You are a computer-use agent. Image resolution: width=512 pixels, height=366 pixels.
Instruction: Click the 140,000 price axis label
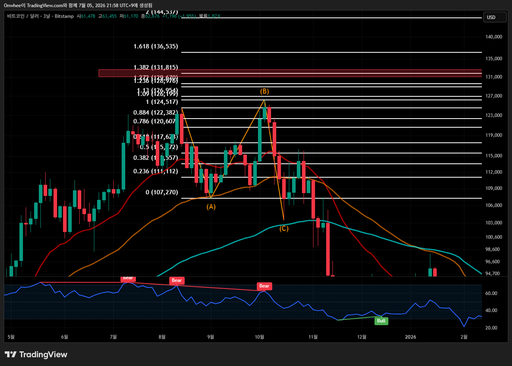point(494,37)
